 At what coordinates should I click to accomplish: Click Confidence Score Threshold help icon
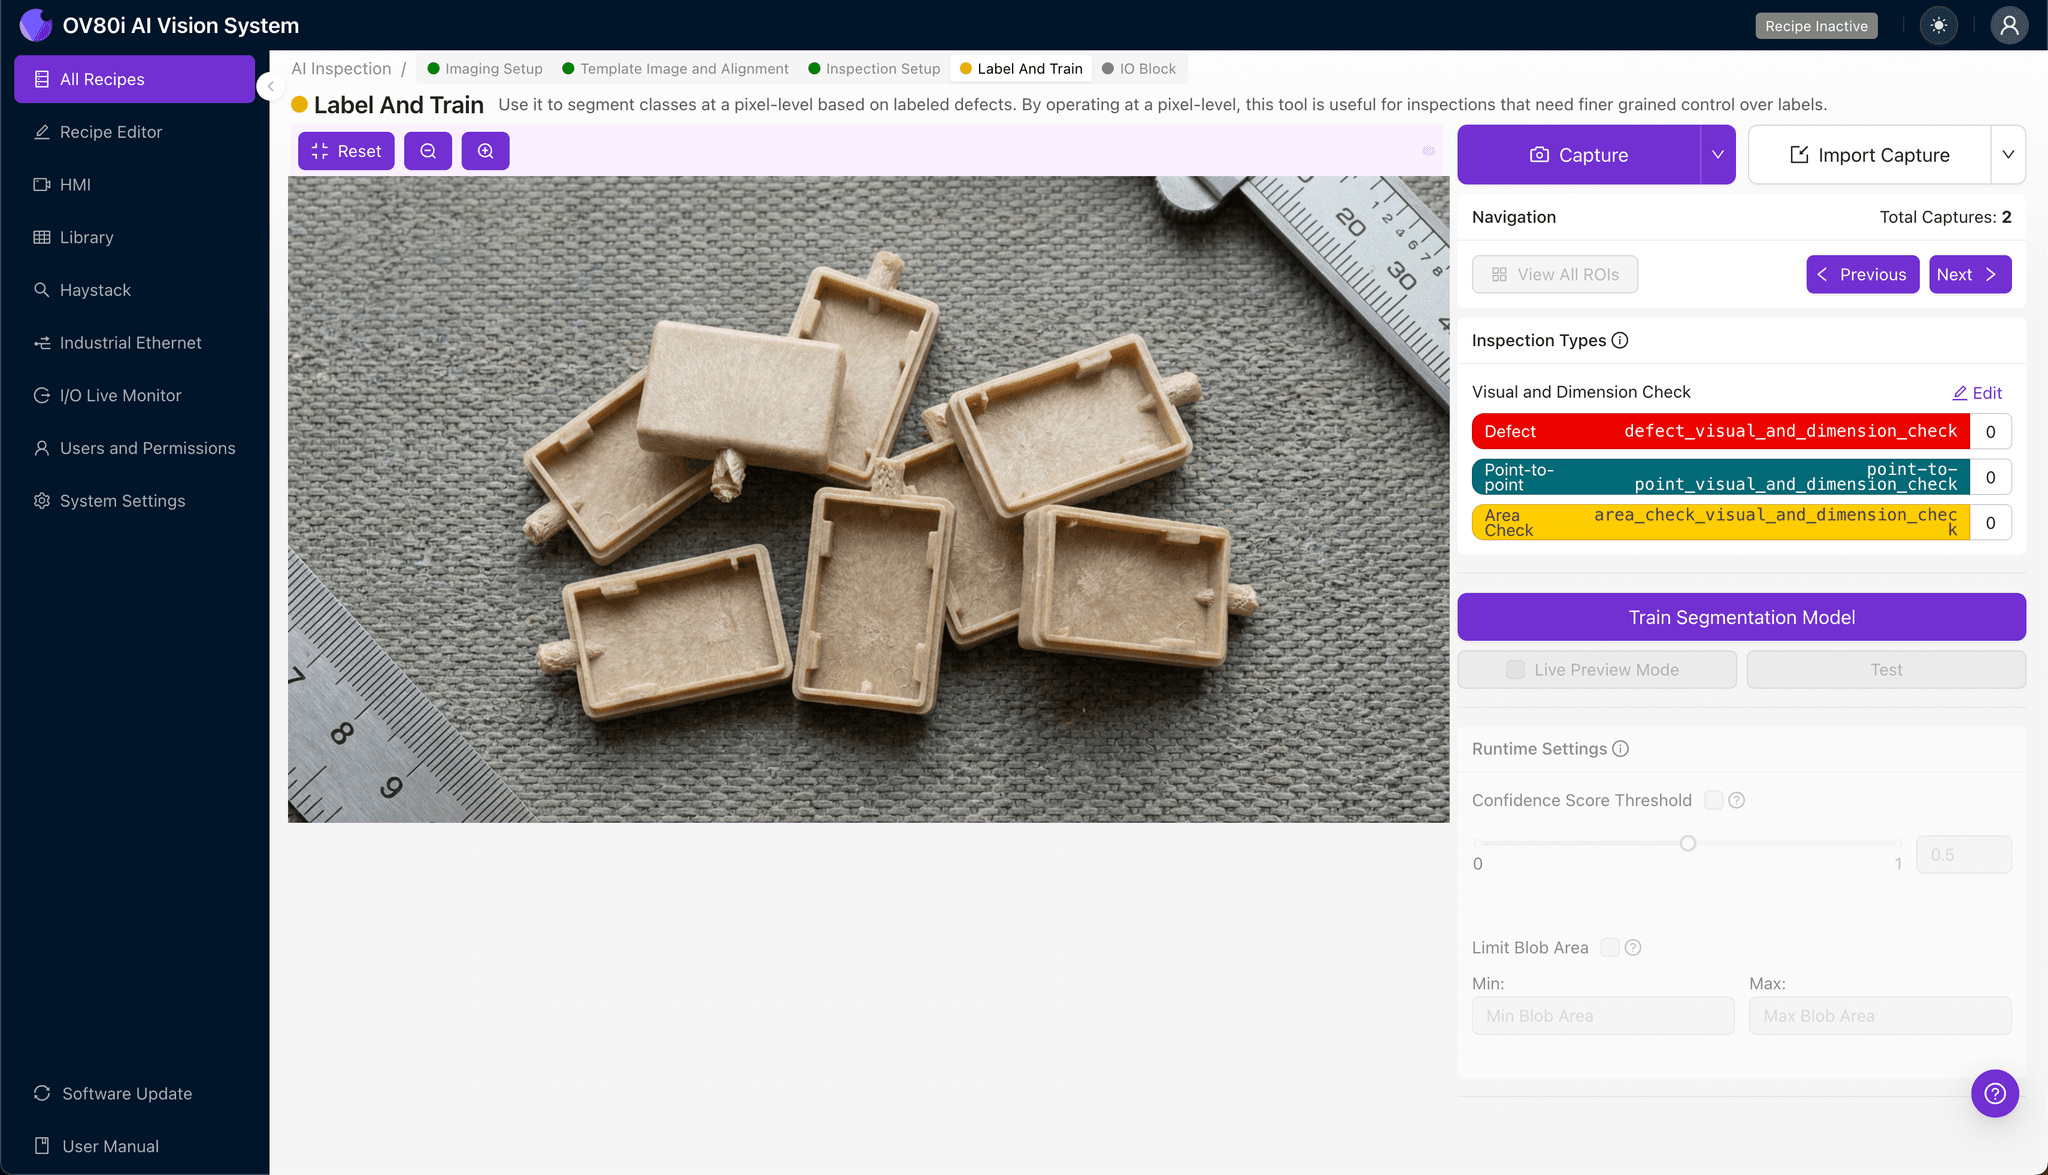[1737, 800]
